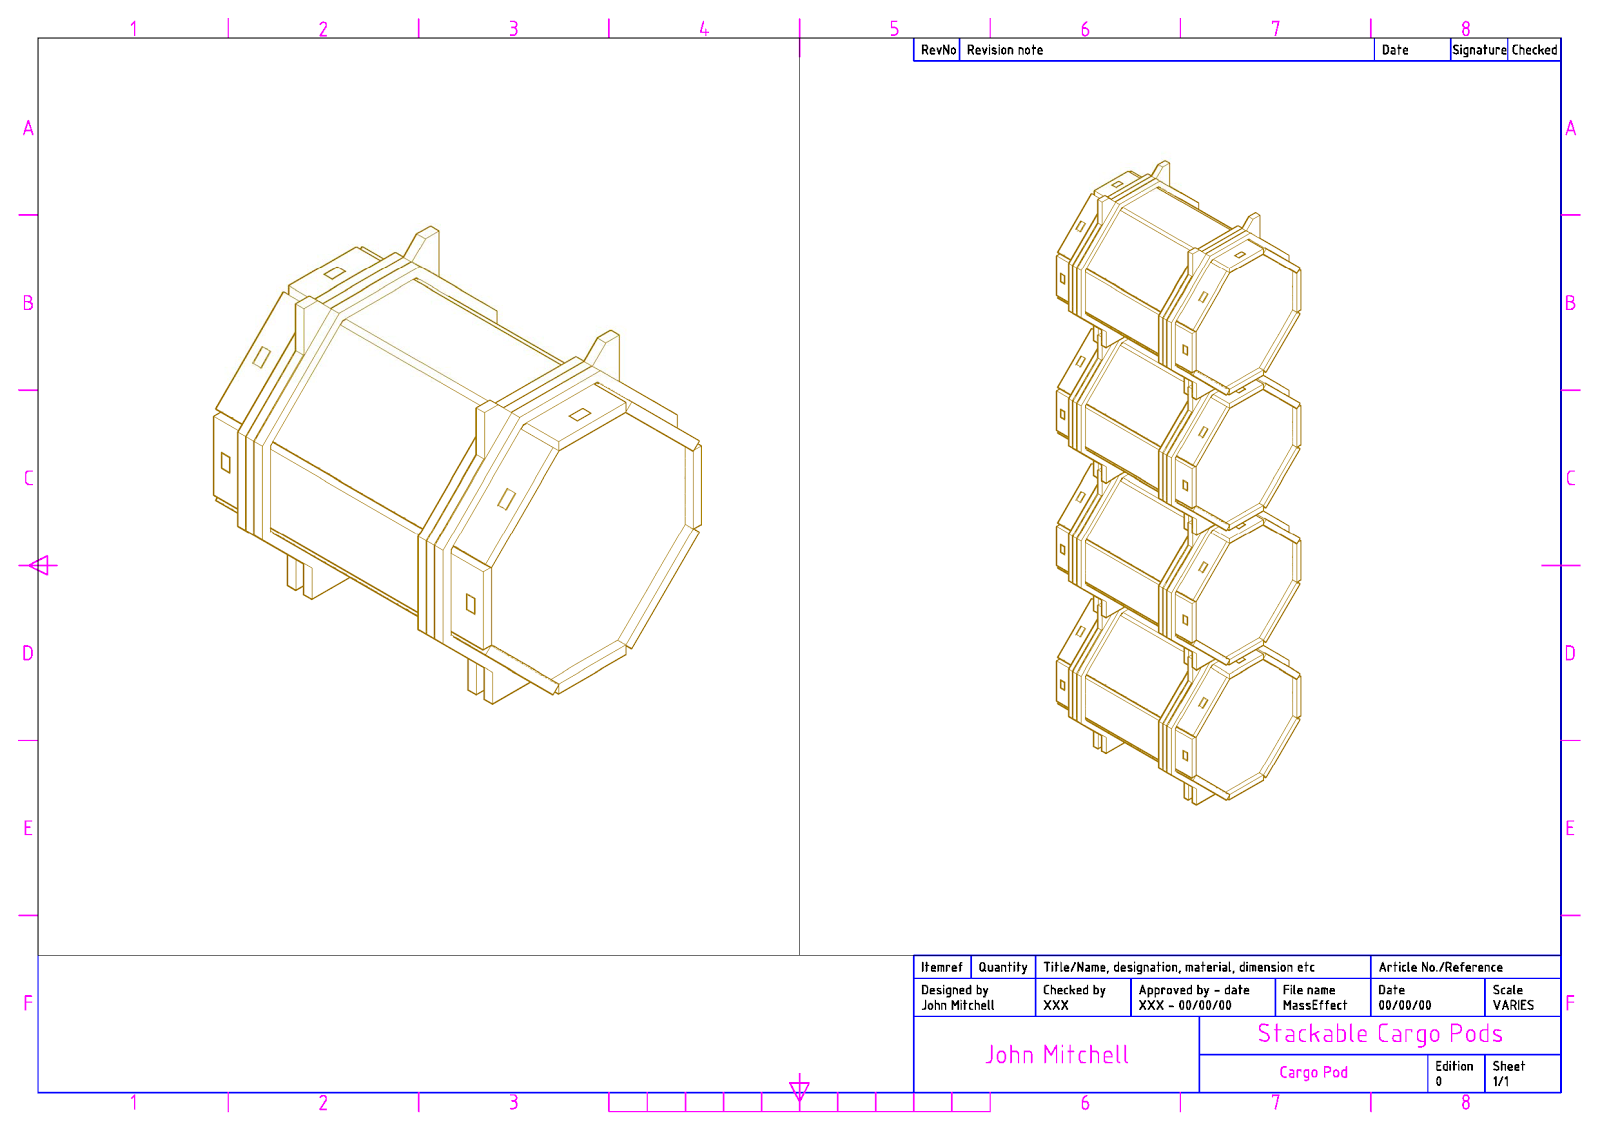The width and height of the screenshot is (1600, 1131).
Task: Click the "Quantity" column label
Action: coord(1003,967)
